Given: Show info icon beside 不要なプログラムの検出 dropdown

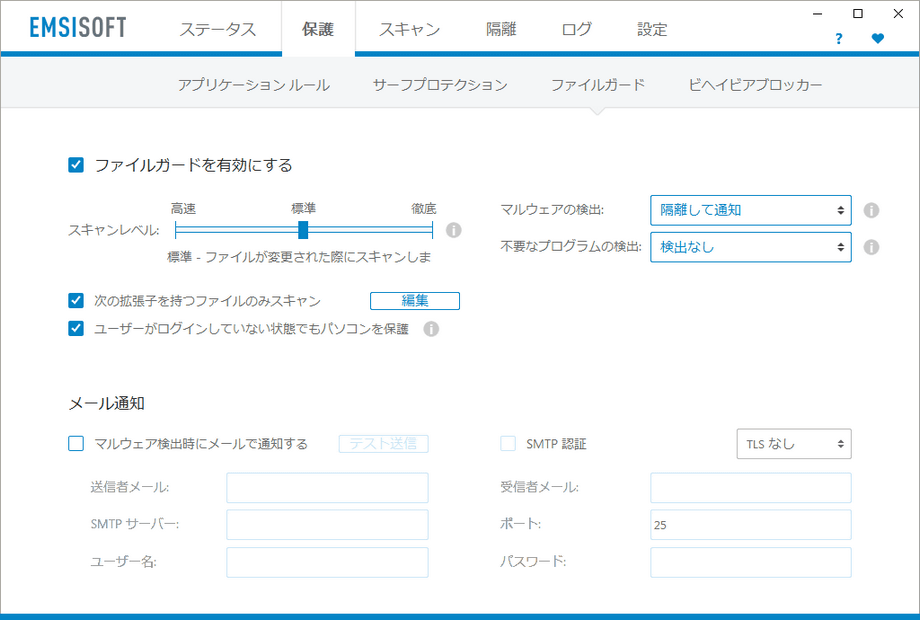Looking at the screenshot, I should (871, 247).
